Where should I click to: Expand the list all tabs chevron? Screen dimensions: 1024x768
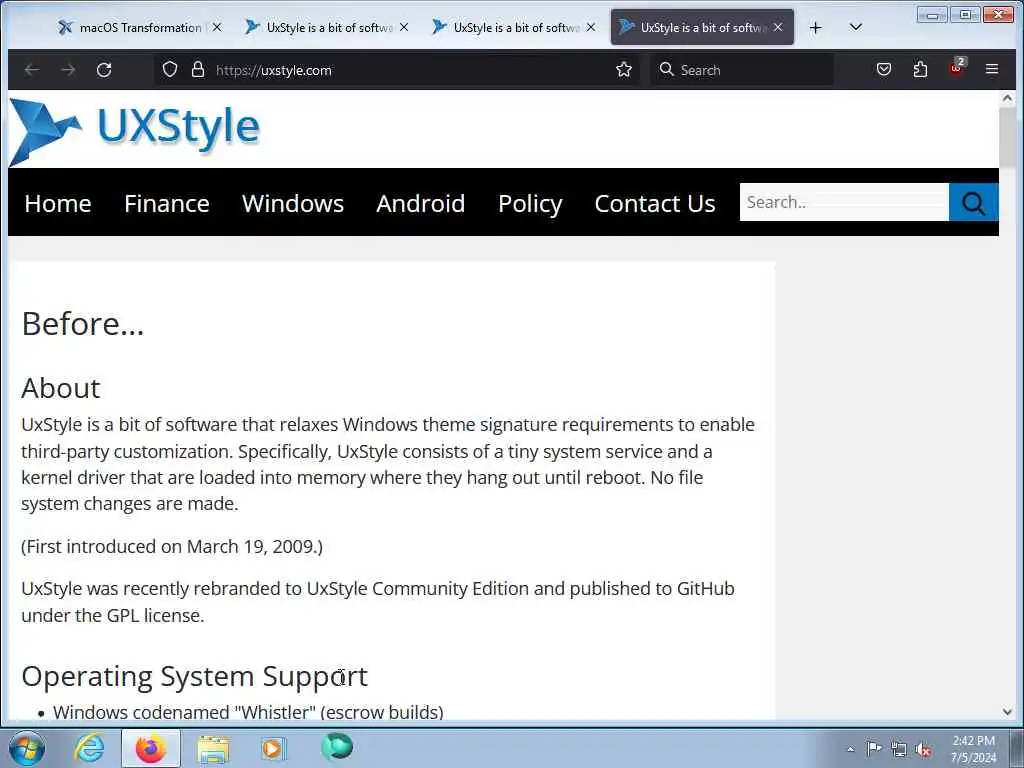856,27
